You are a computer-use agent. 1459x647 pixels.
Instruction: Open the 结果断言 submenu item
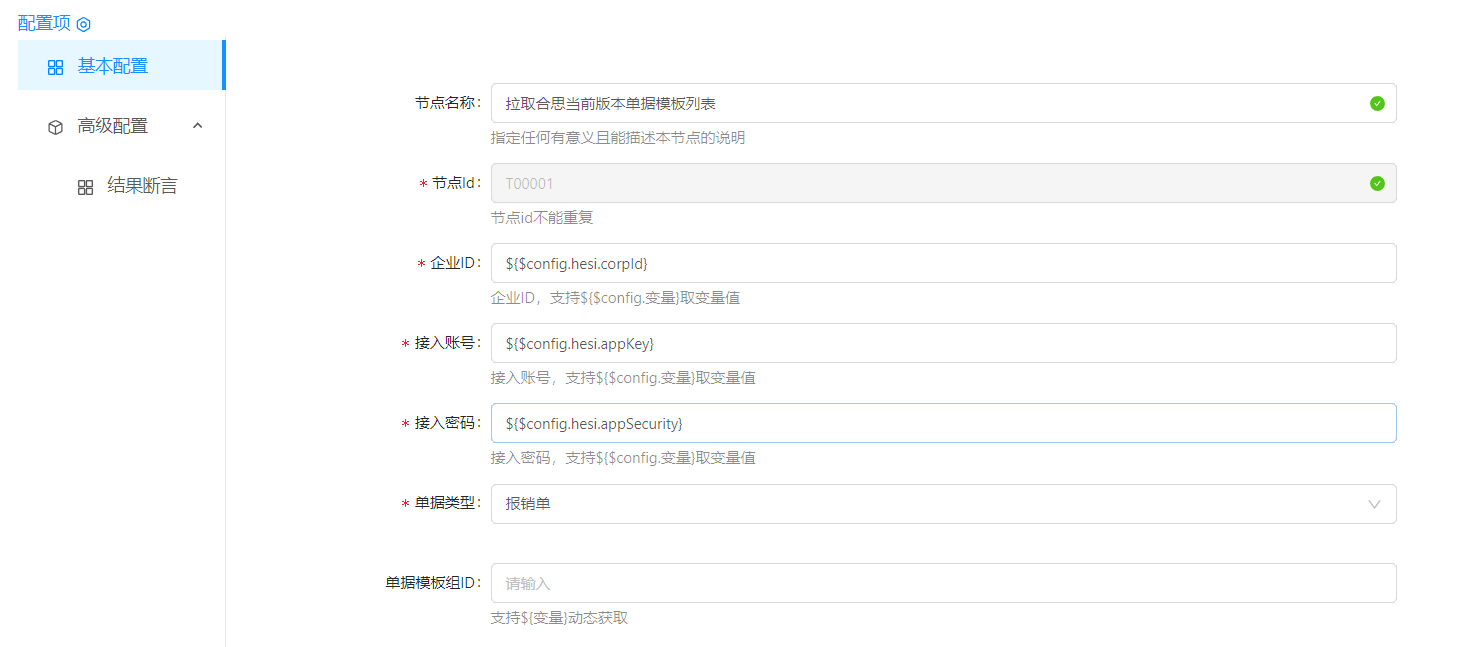pos(142,186)
